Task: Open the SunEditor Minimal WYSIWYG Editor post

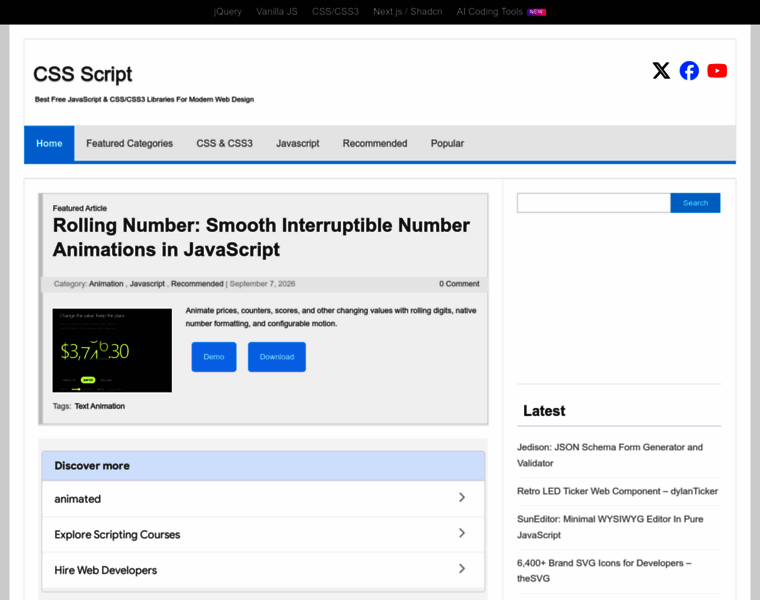Action: [610, 527]
